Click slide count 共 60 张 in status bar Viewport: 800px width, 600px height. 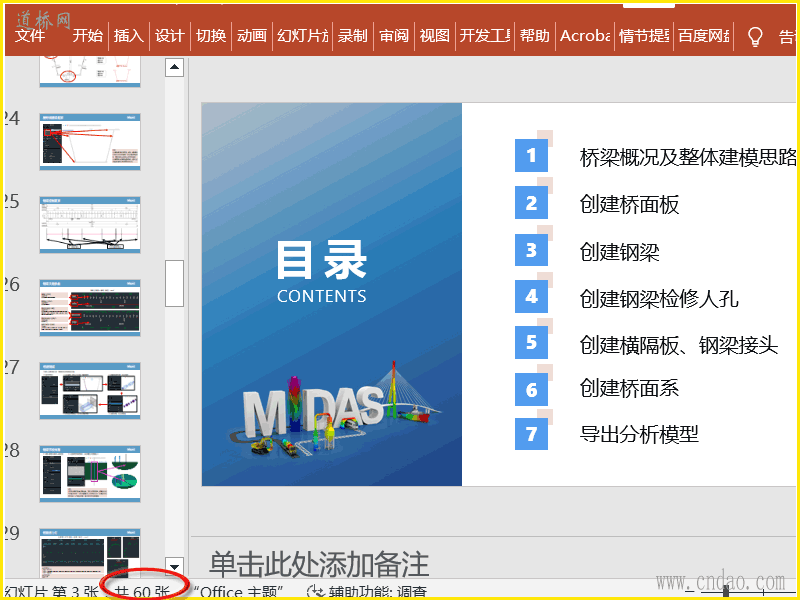coord(141,592)
